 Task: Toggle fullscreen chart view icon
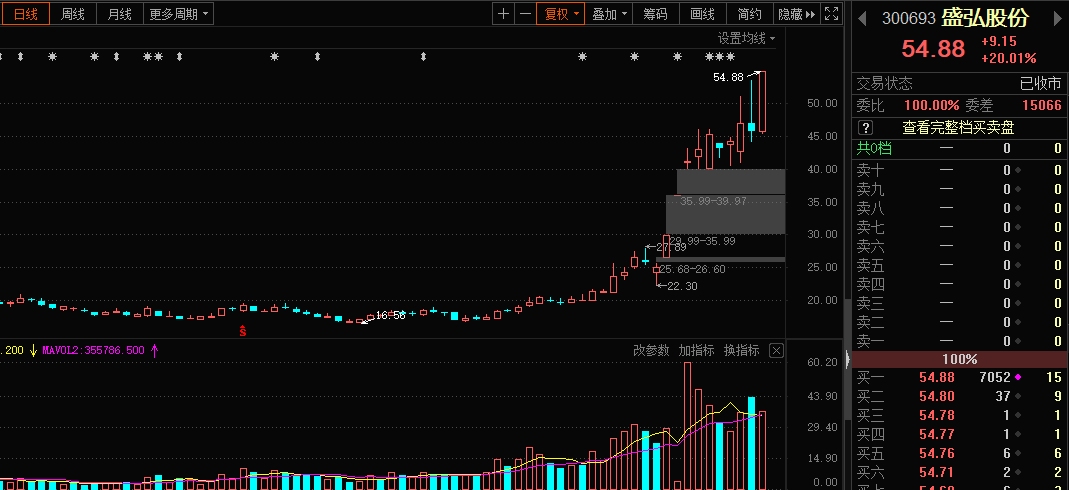[832, 14]
